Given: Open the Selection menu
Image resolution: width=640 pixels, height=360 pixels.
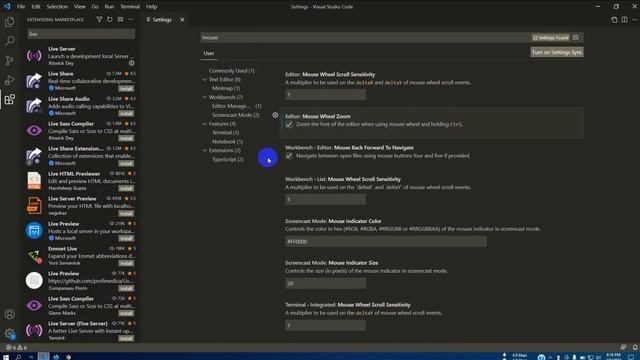Looking at the screenshot, I should click(x=57, y=7).
